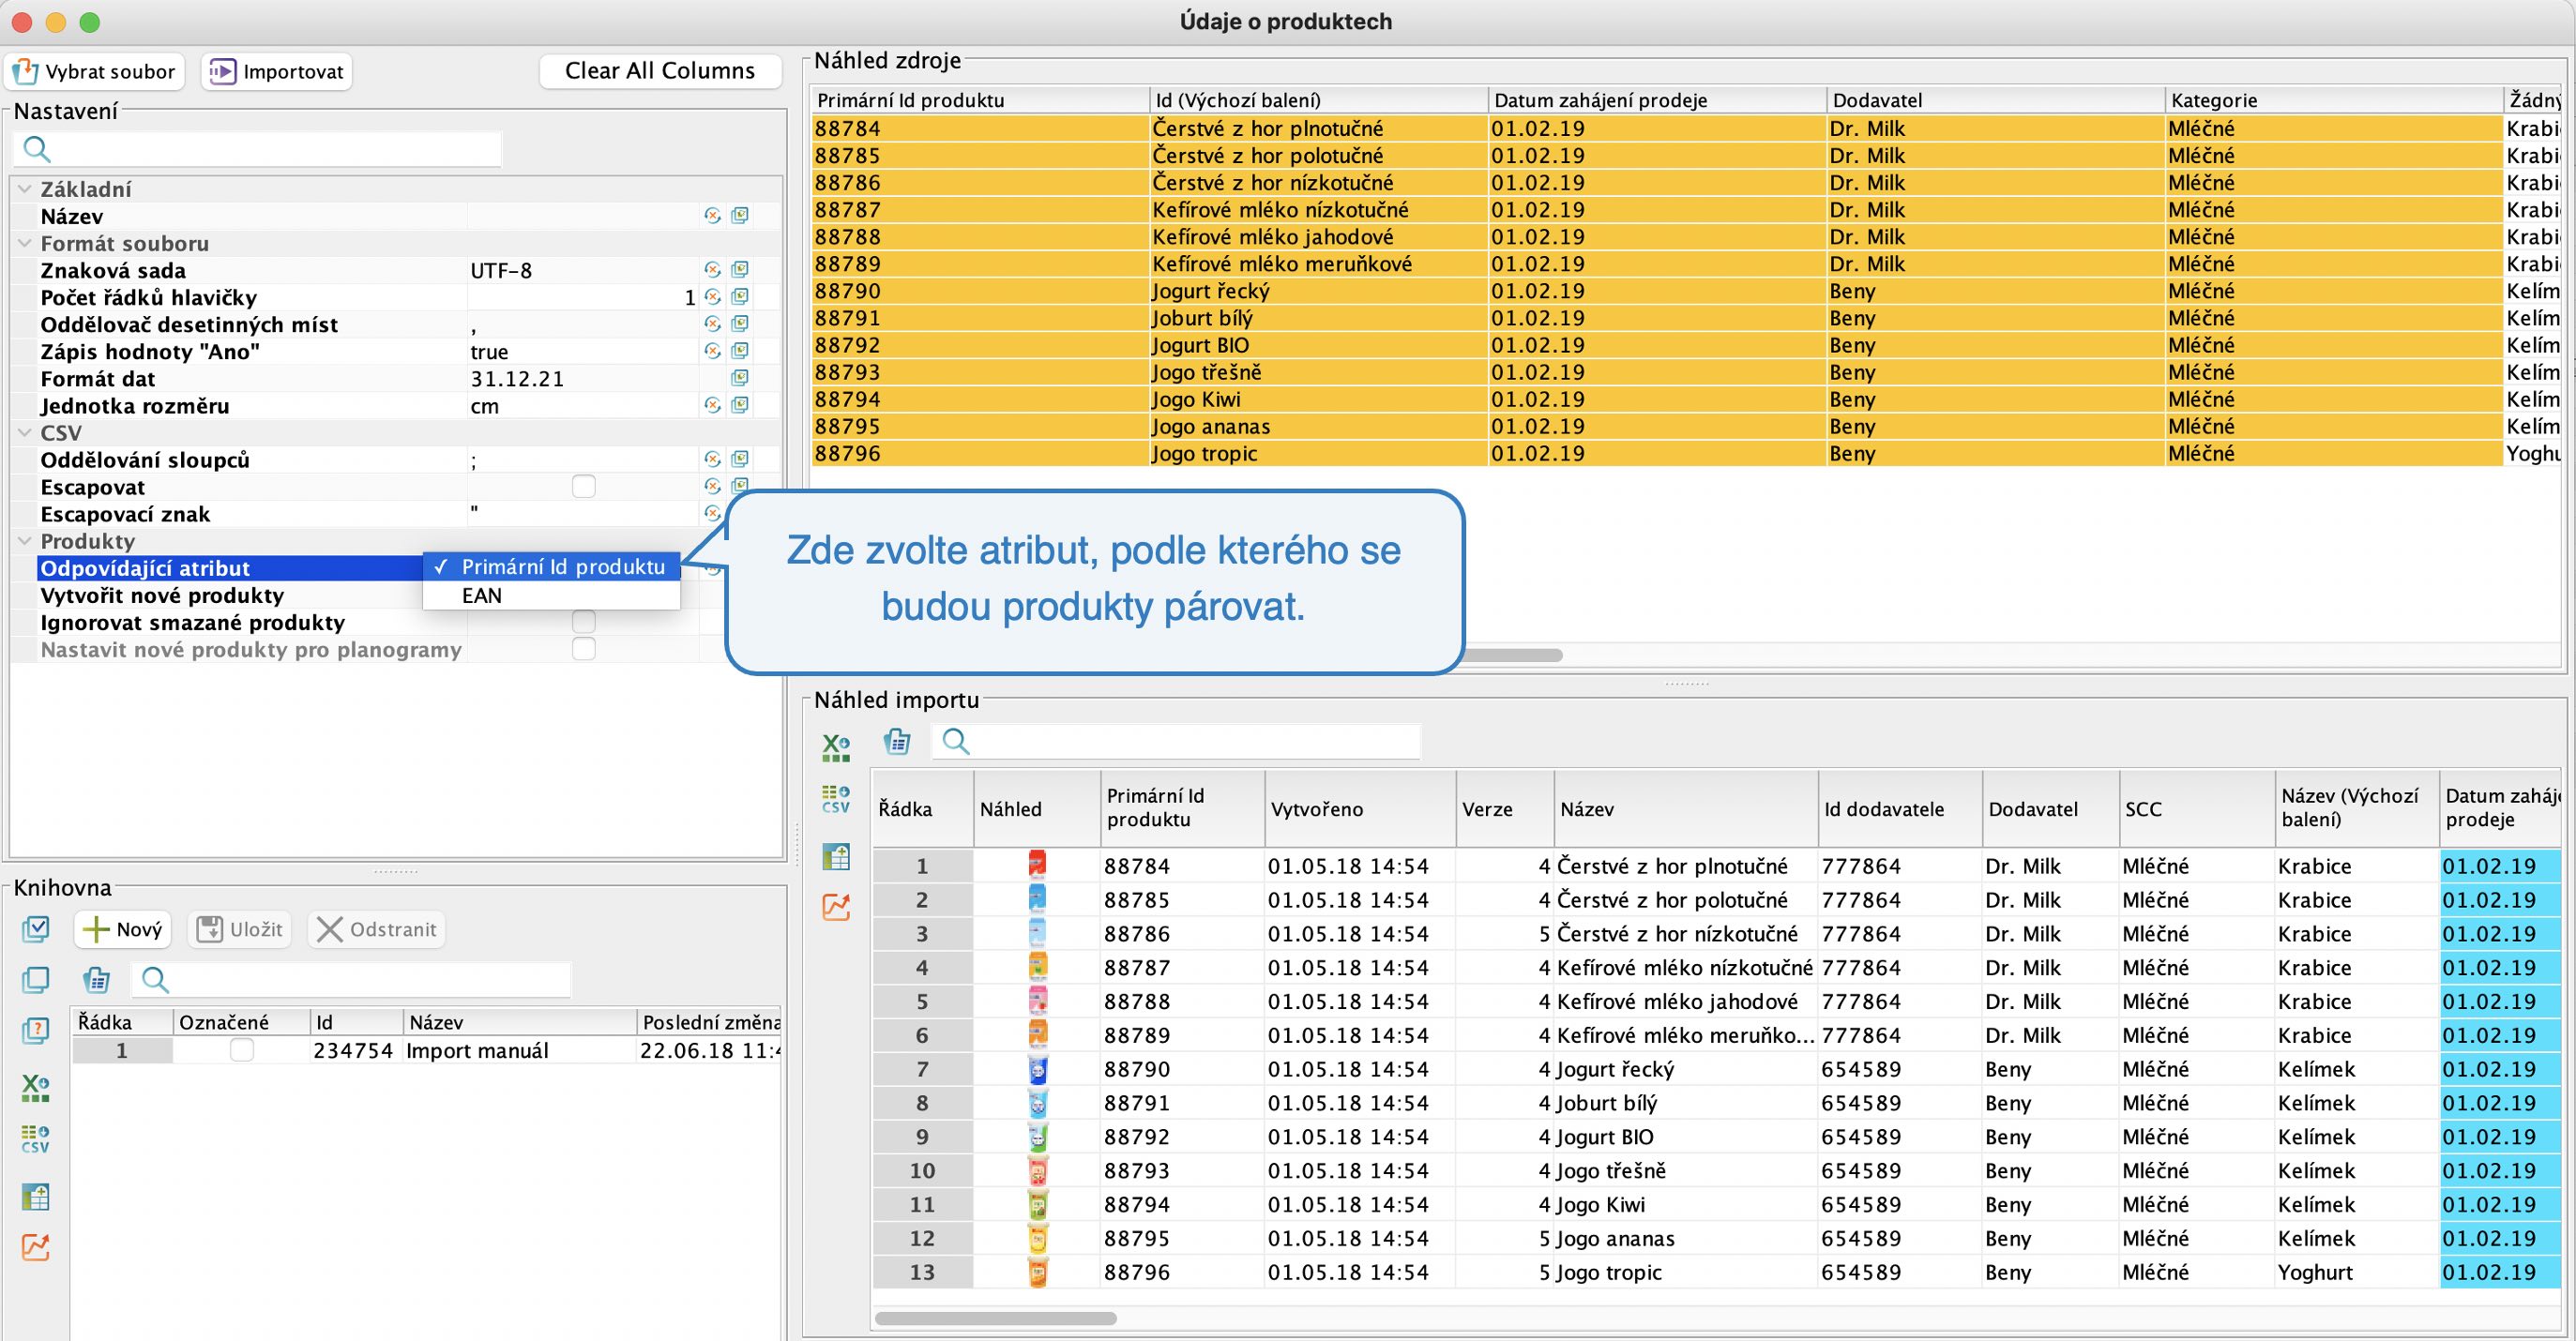Click Kategorie column header in Náhled zdroje
Screen dimensions: 2576x1341
pyautogui.click(x=2333, y=100)
